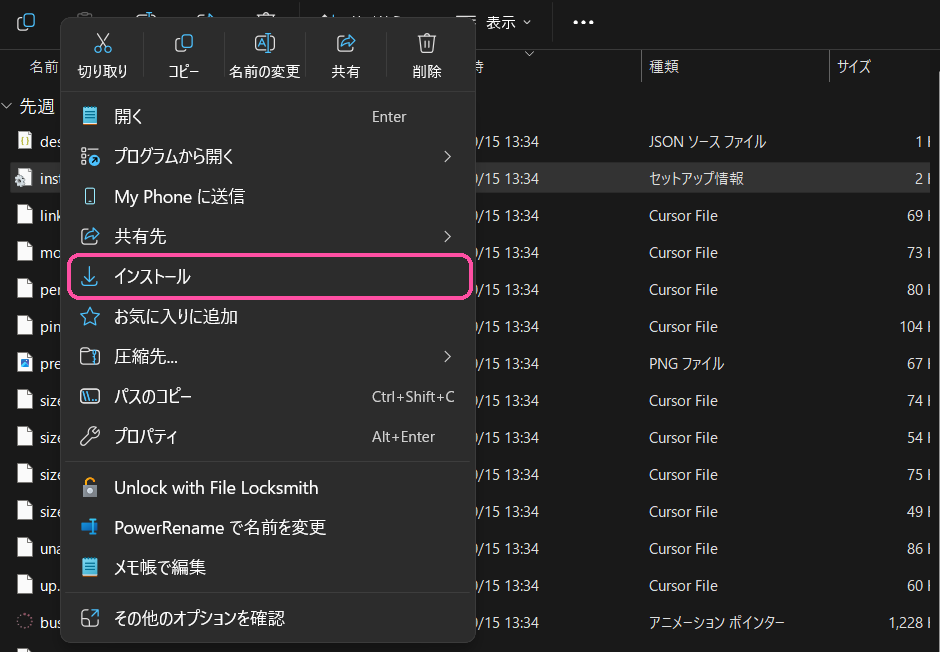Image resolution: width=940 pixels, height=652 pixels.
Task: Select お気に入りに追加
Action: tap(268, 316)
